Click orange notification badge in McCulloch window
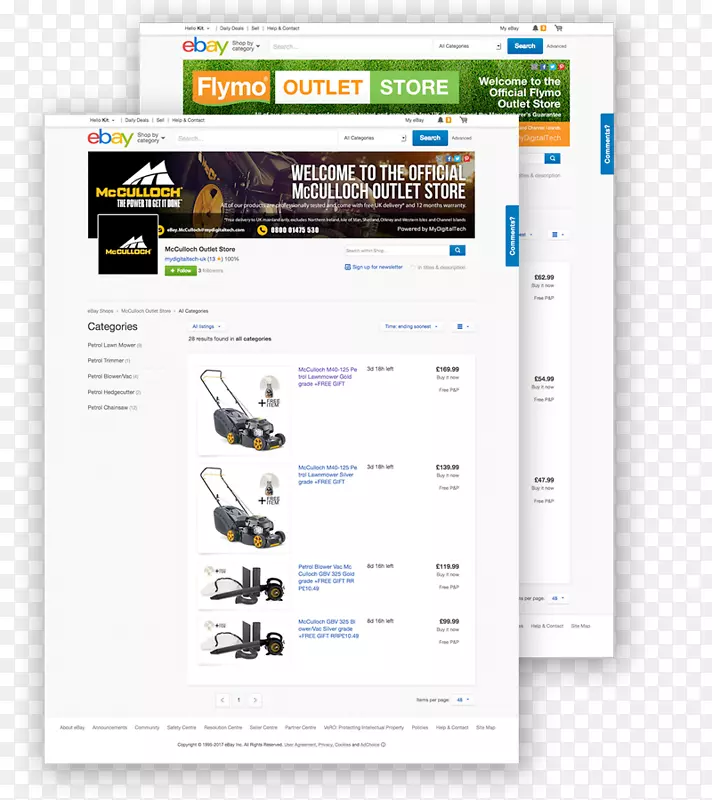 click(448, 120)
